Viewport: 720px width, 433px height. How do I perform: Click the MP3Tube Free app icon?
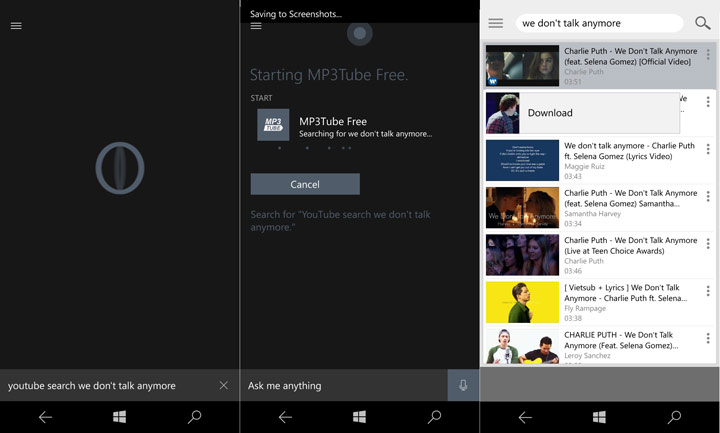tap(273, 124)
